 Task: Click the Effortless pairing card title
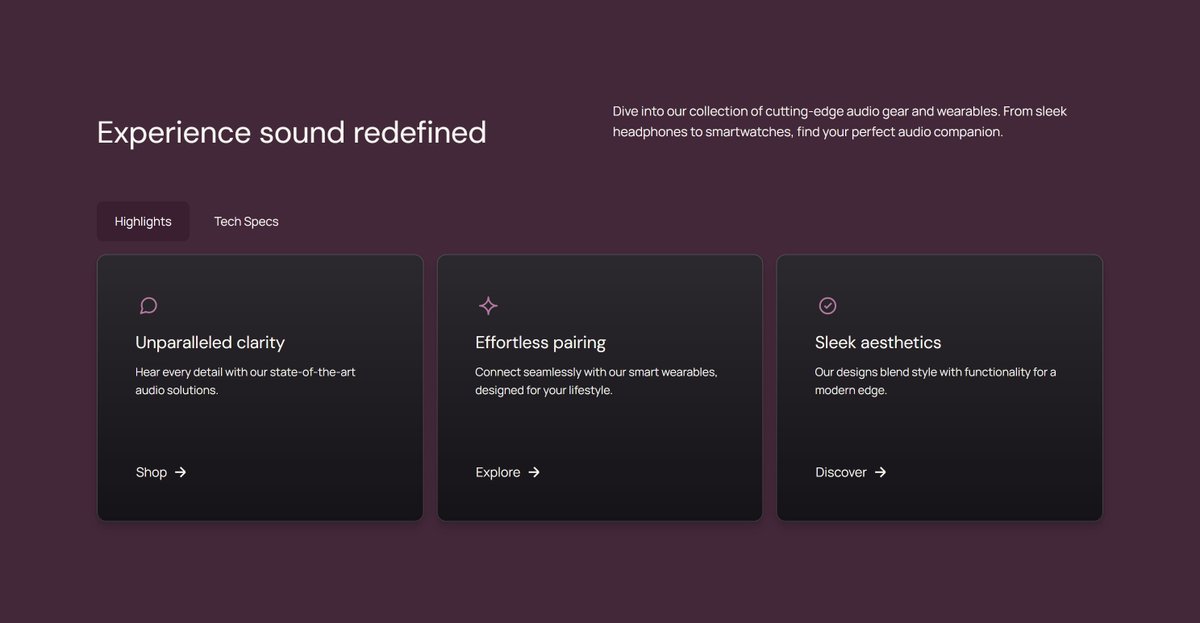[541, 342]
